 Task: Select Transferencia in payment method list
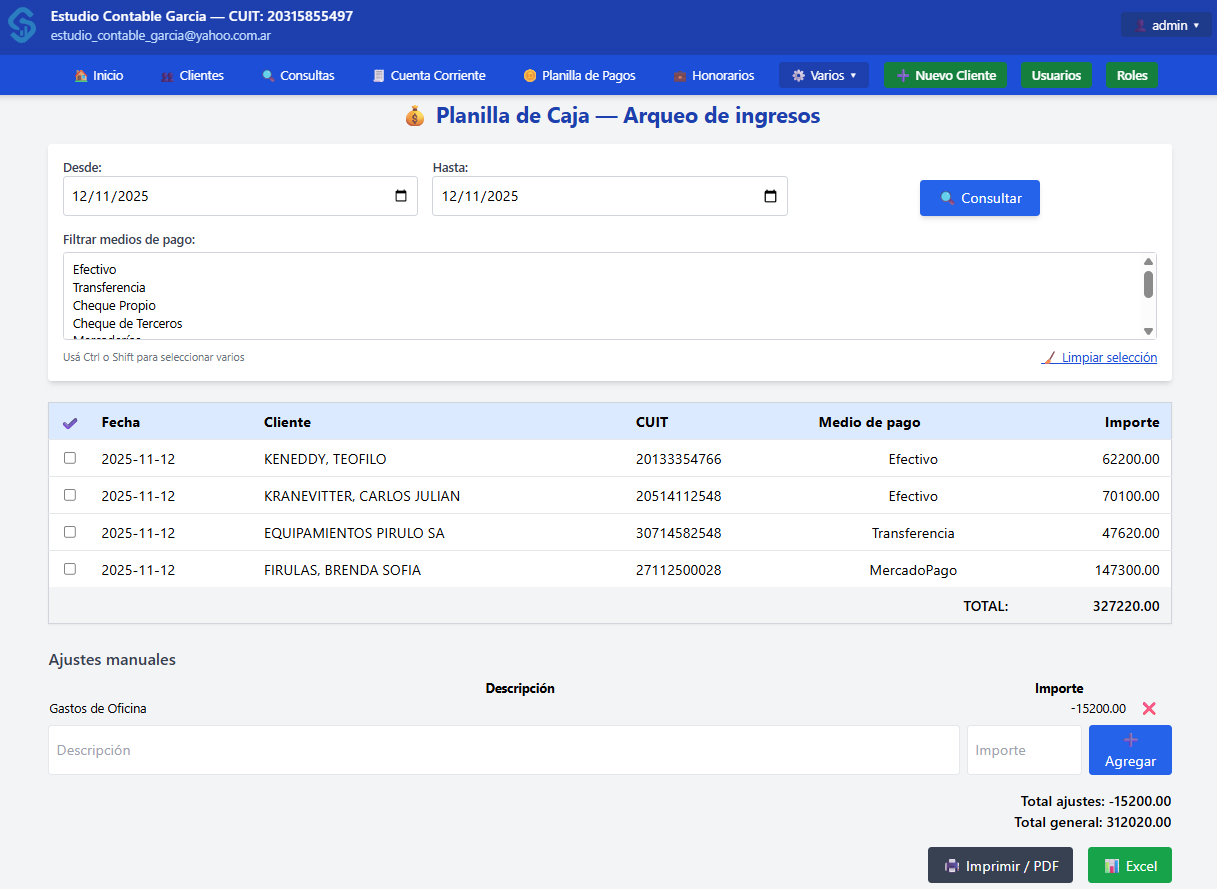[x=109, y=288]
